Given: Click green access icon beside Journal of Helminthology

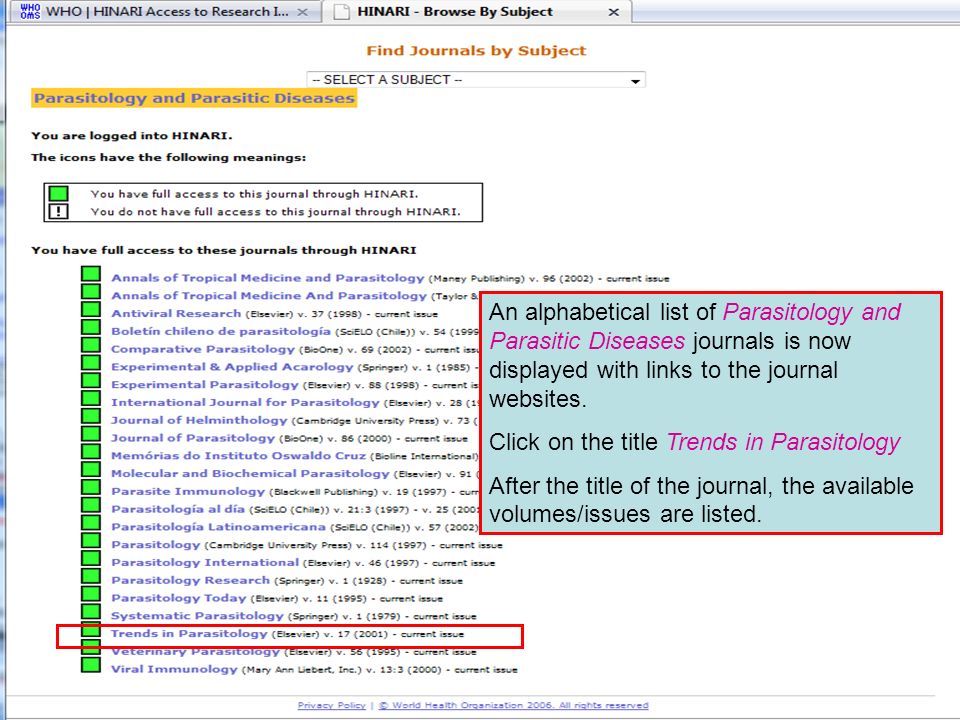Looking at the screenshot, I should click(x=91, y=416).
